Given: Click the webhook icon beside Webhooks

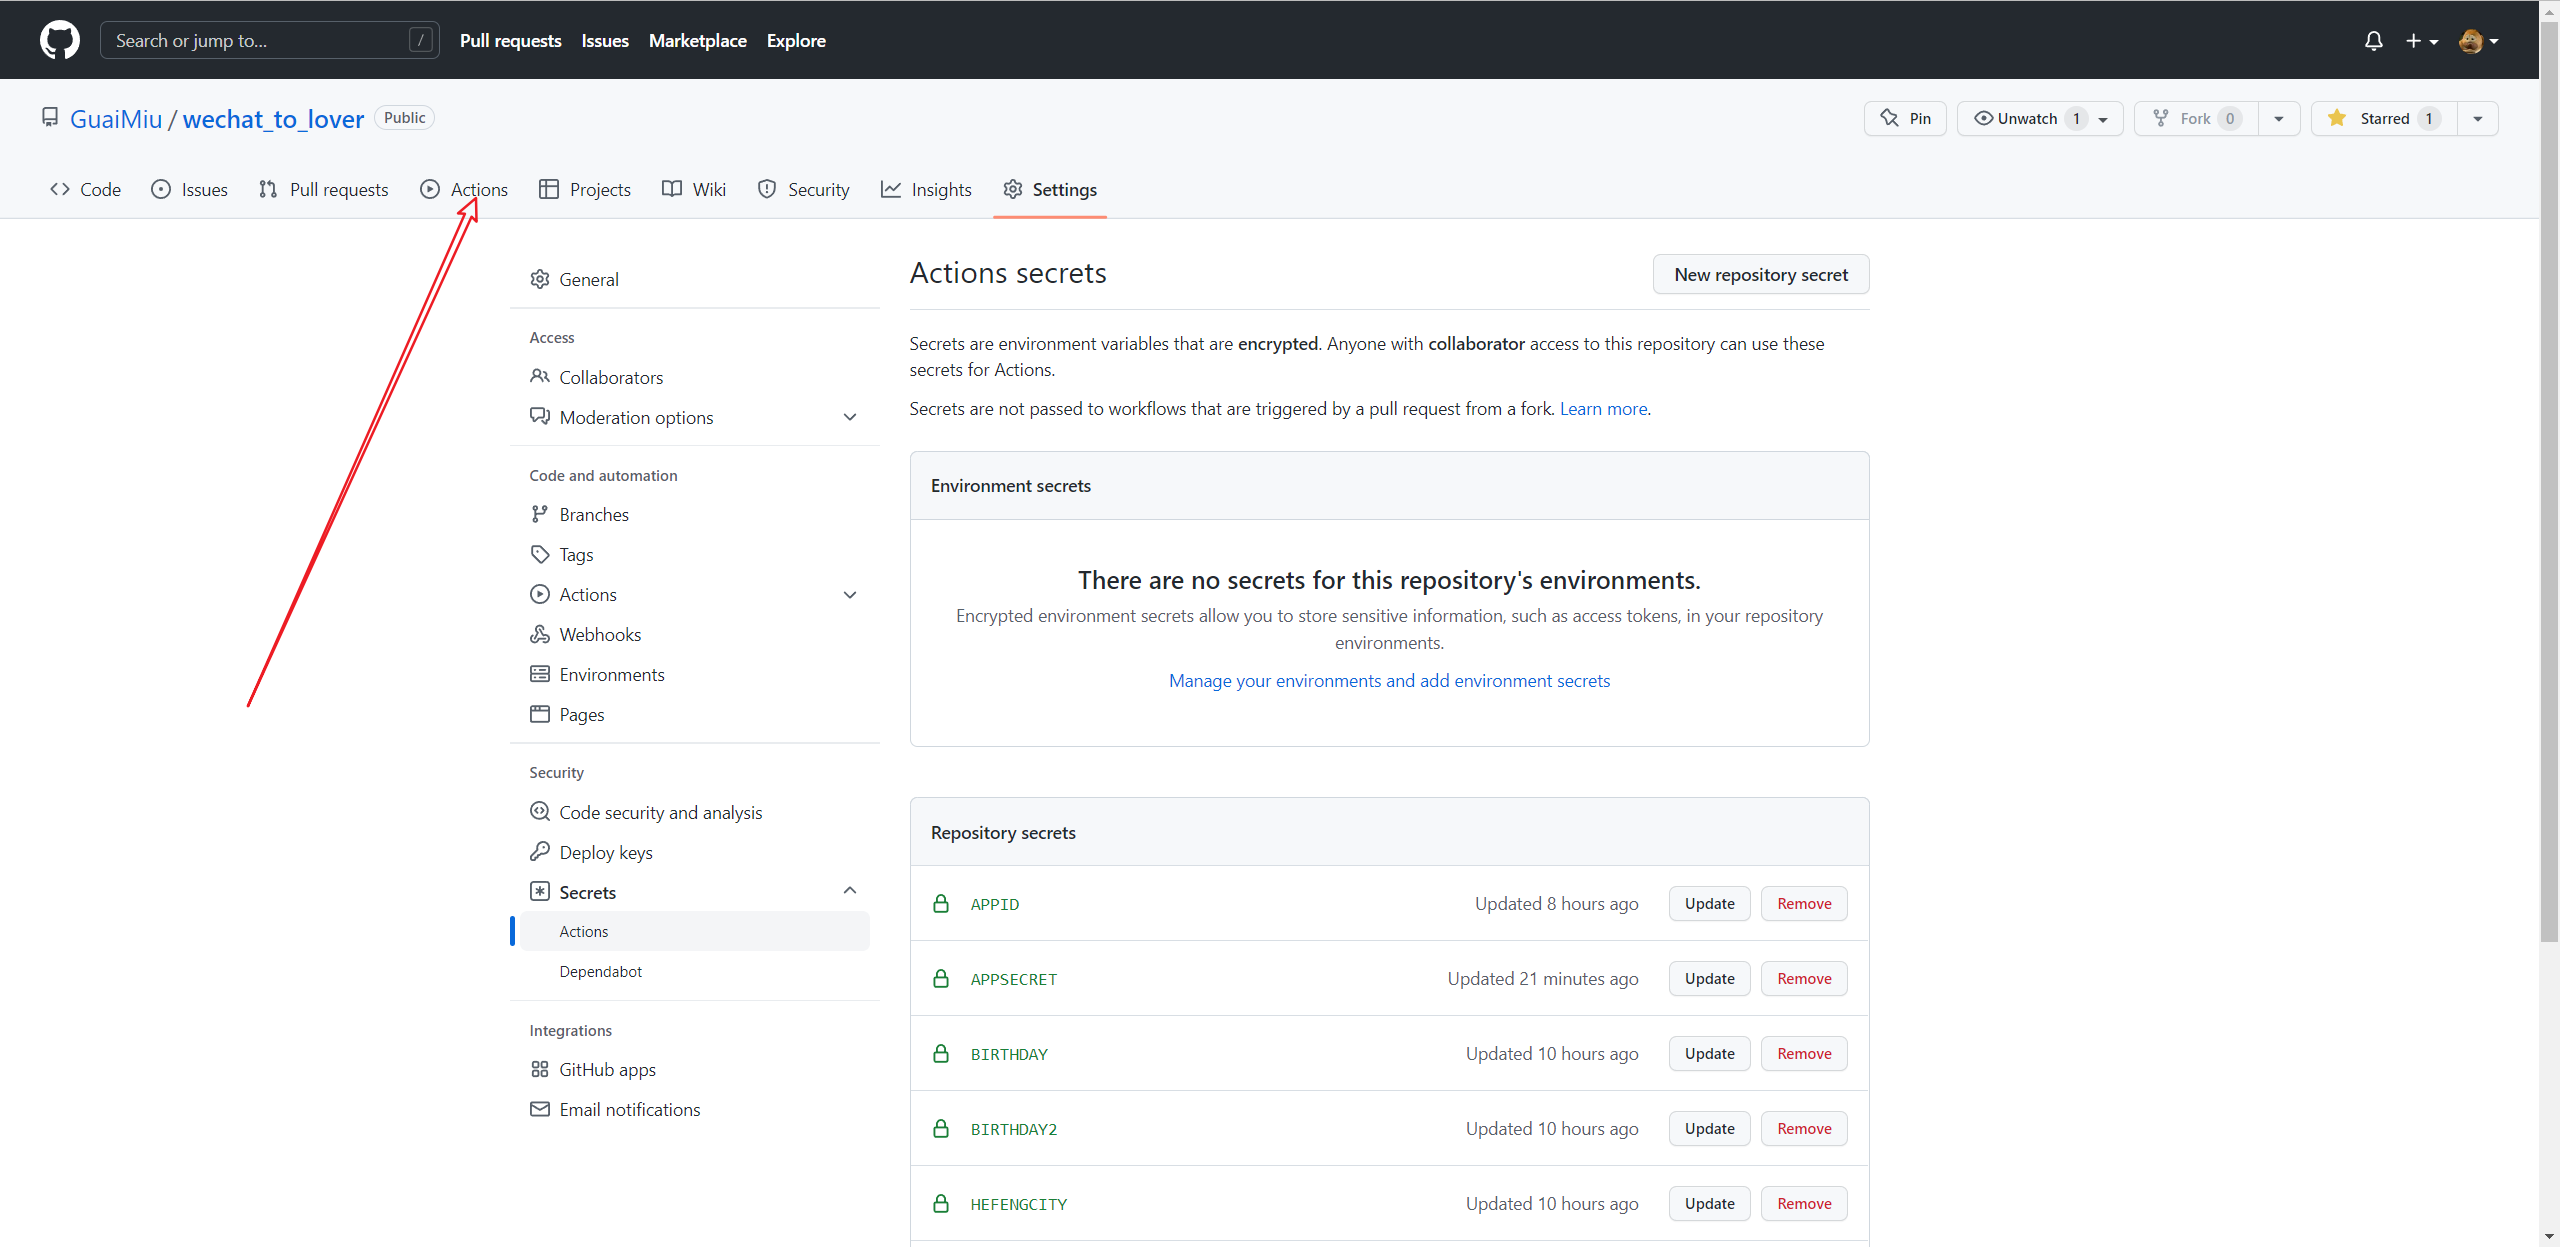Looking at the screenshot, I should (x=540, y=634).
